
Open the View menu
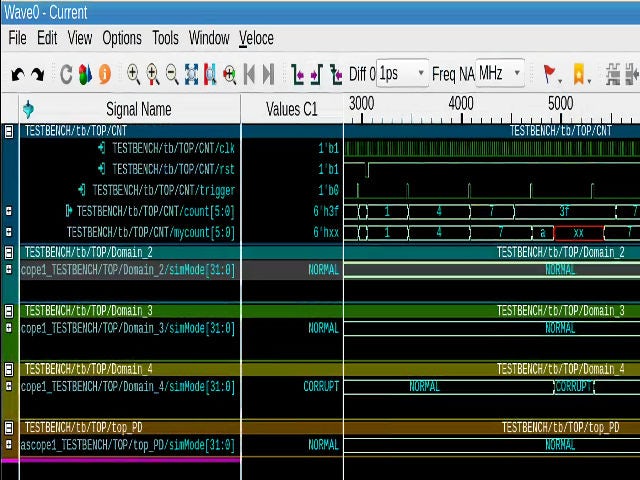pyautogui.click(x=80, y=38)
